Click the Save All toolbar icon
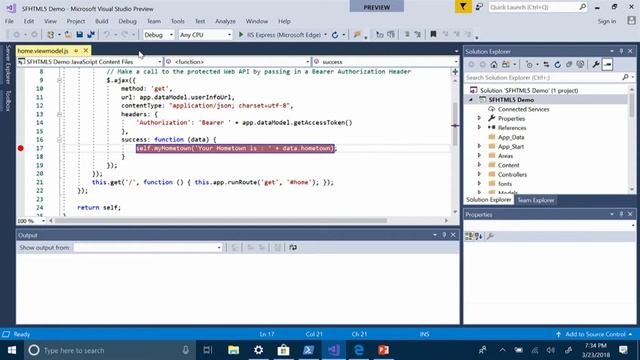Image resolution: width=640 pixels, height=360 pixels. (91, 35)
